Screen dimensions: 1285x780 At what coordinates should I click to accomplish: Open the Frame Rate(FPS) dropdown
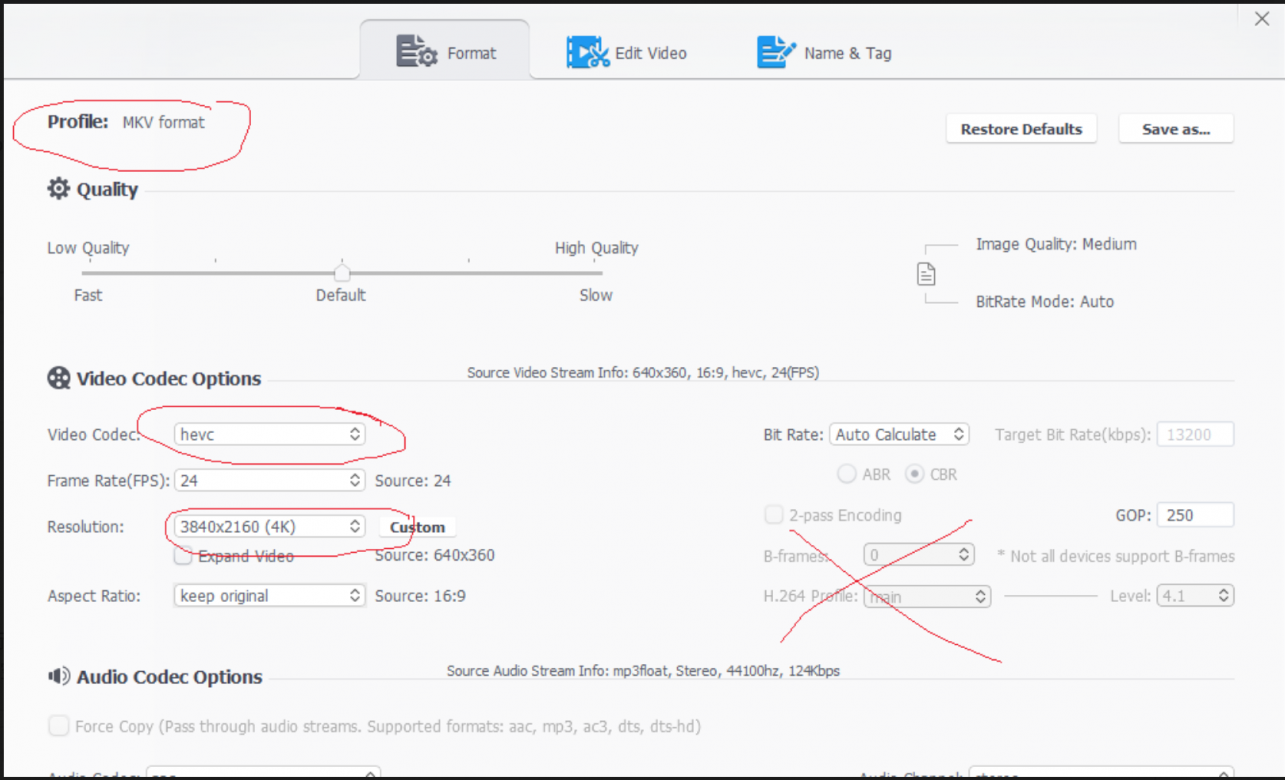(x=270, y=480)
